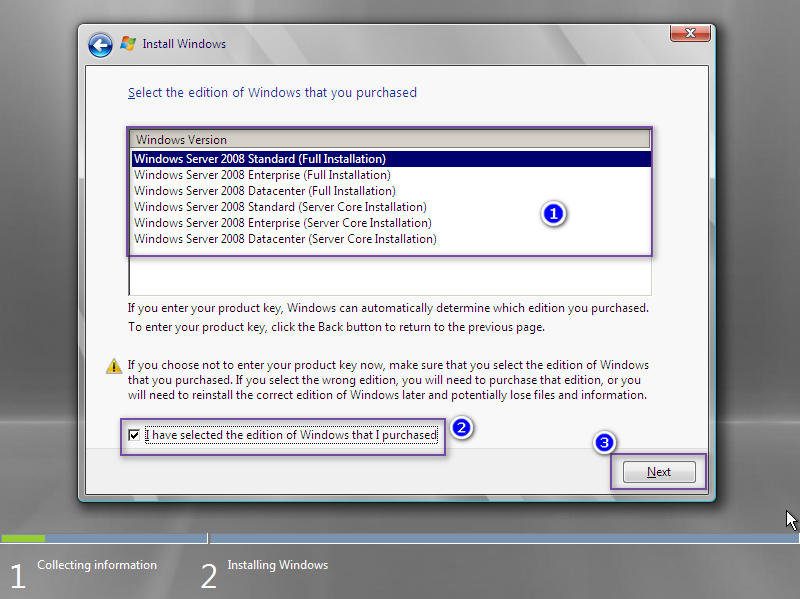Image resolution: width=800 pixels, height=599 pixels.
Task: Uncheck the edition confirmation checkbox
Action: [x=134, y=435]
